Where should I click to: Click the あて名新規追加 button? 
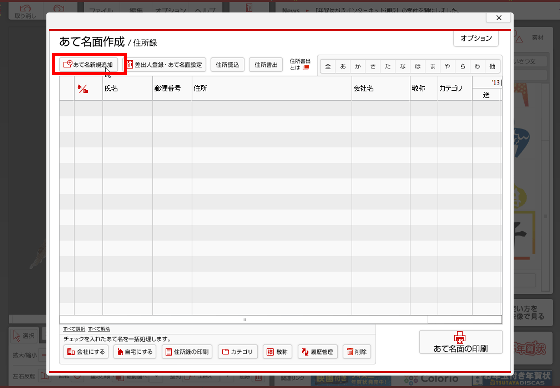(89, 65)
